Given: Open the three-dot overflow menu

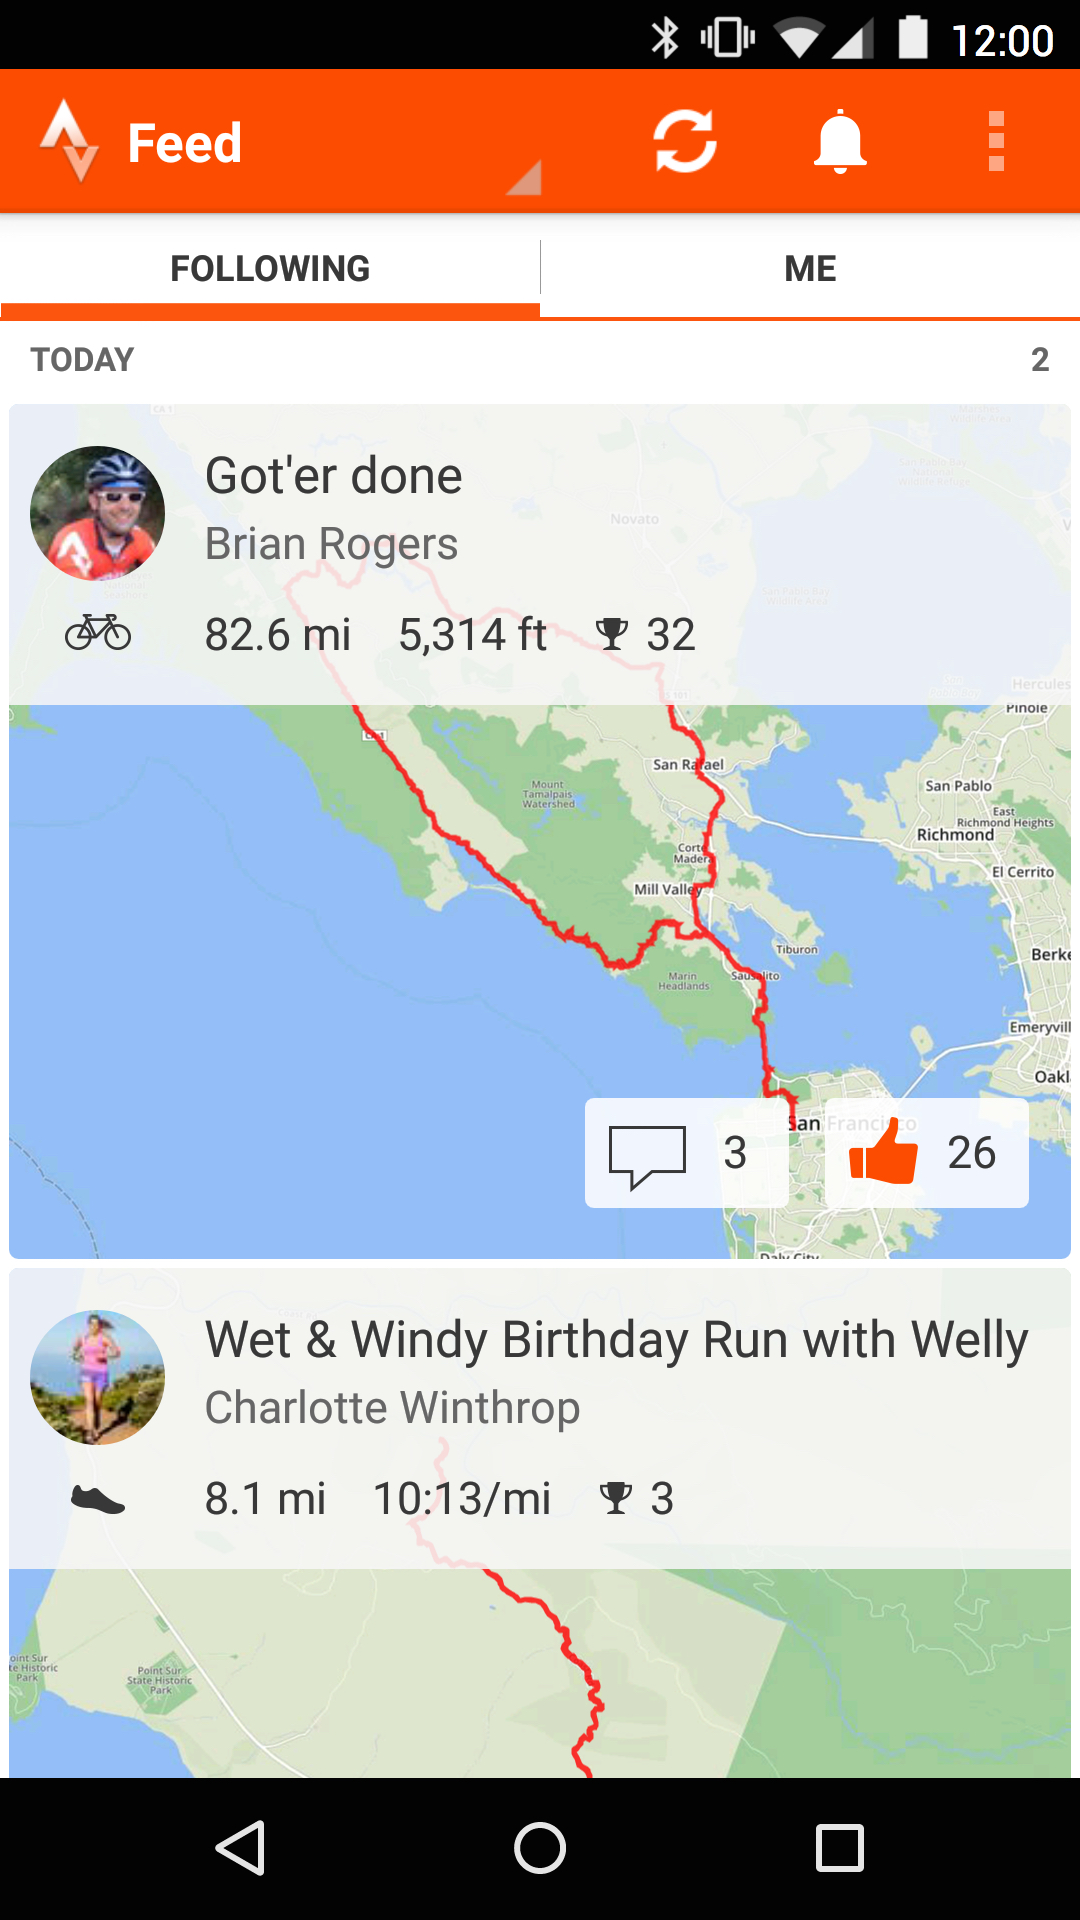Looking at the screenshot, I should (996, 142).
